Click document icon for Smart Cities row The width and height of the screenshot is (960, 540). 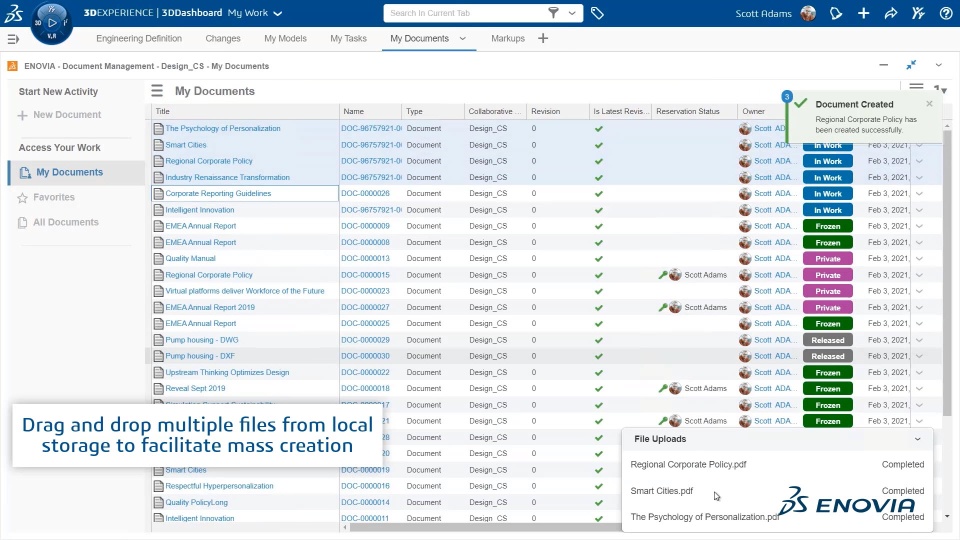coord(159,145)
